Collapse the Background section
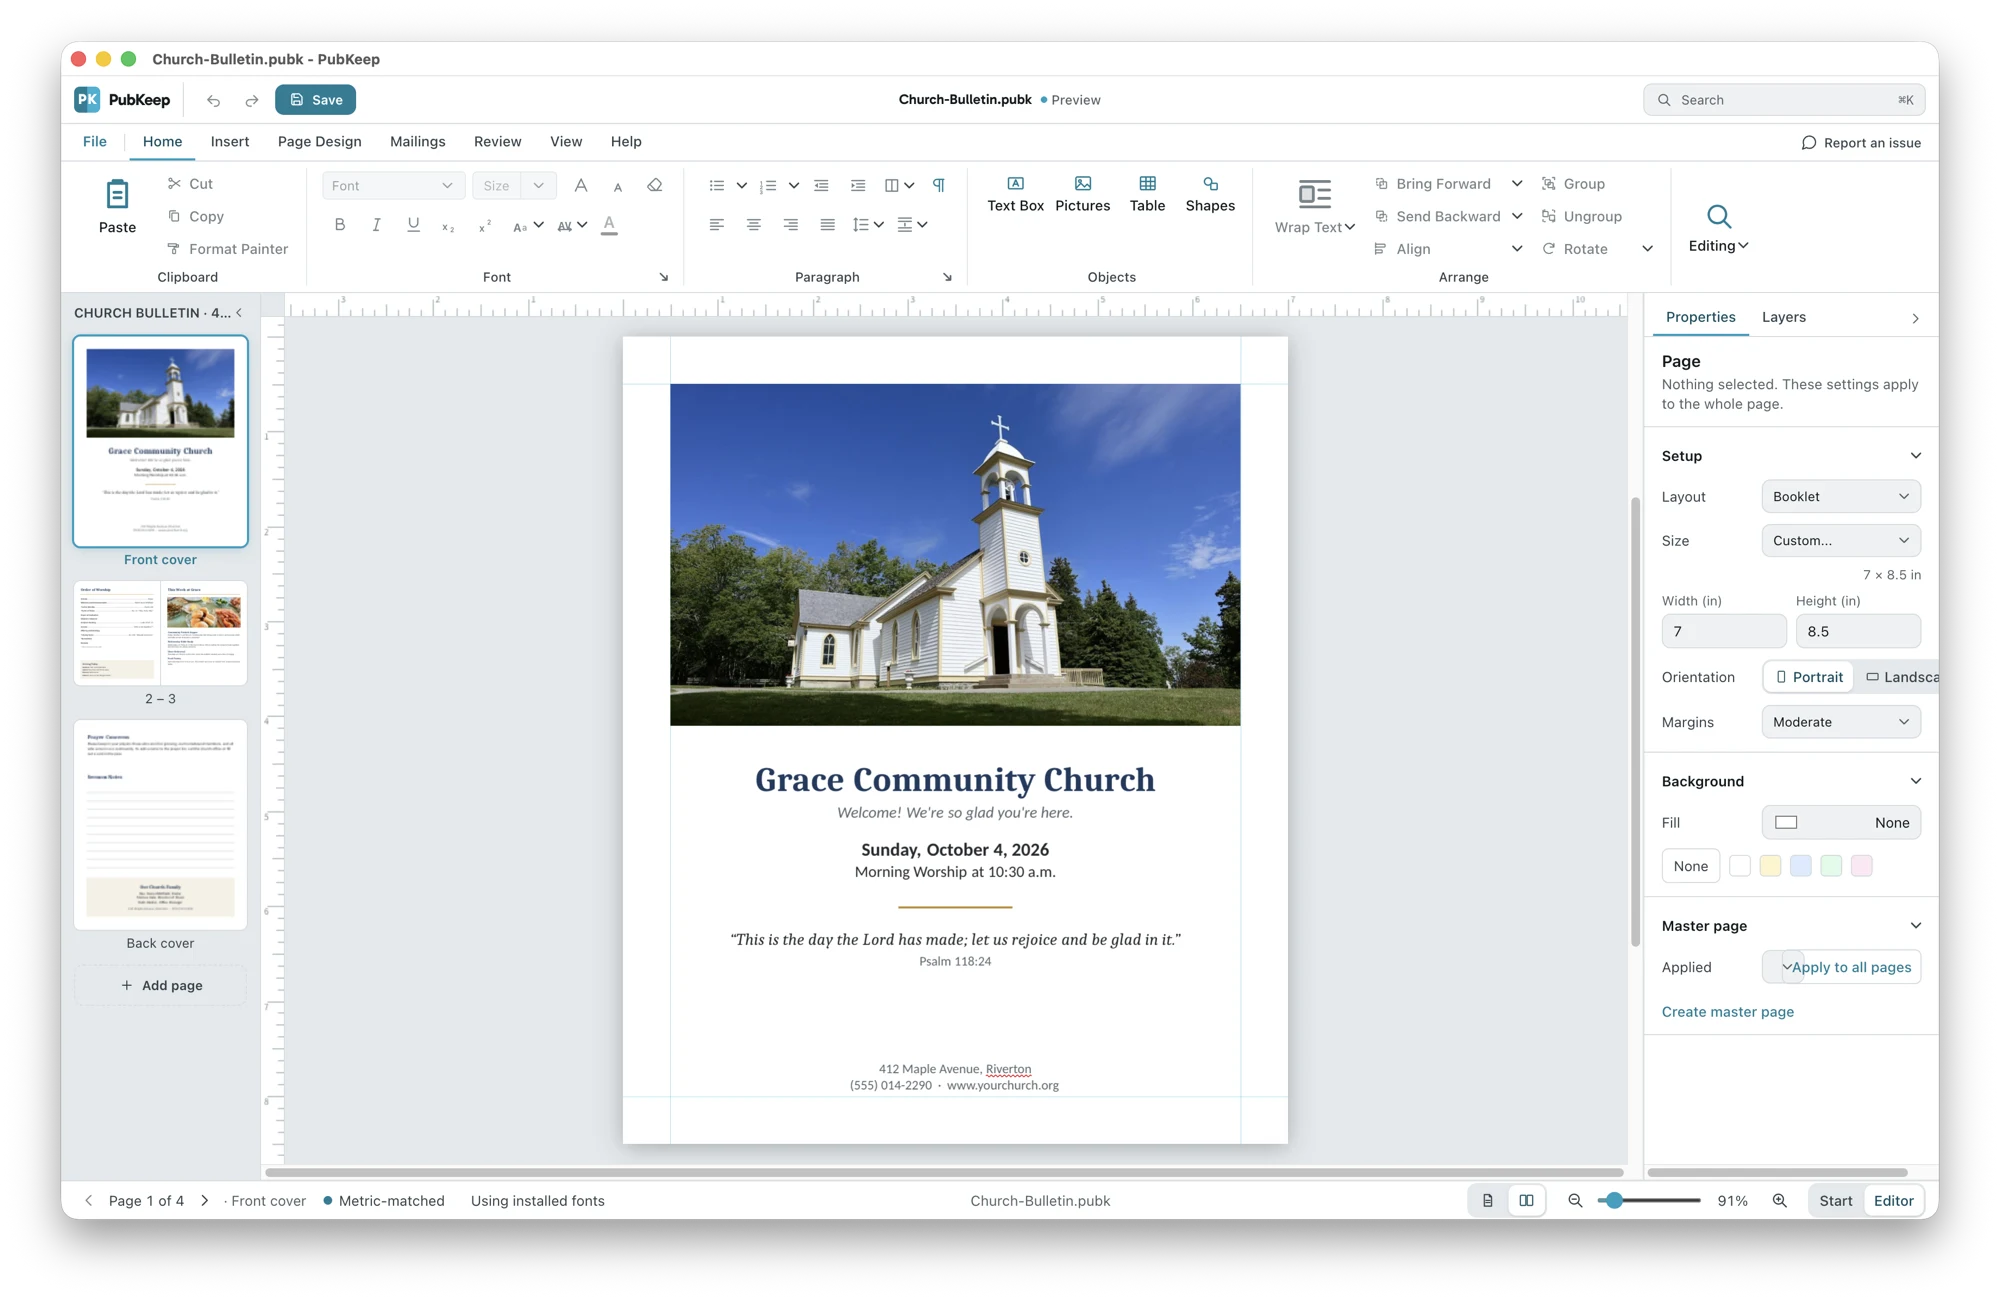 [1915, 781]
